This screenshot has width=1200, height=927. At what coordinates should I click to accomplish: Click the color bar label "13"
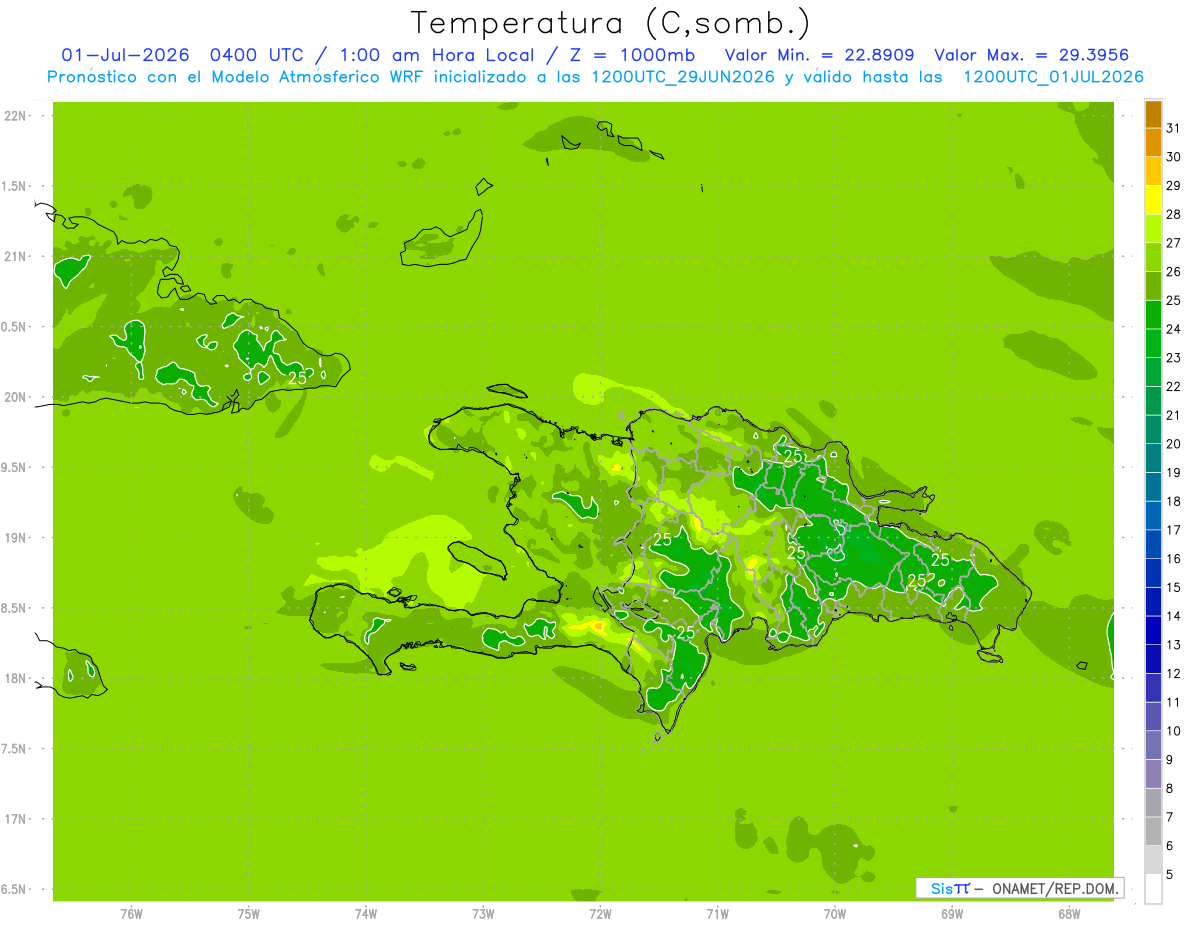1174,645
